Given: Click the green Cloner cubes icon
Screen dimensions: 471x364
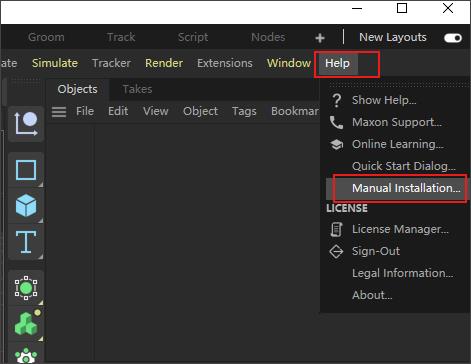Looking at the screenshot, I should [26, 324].
